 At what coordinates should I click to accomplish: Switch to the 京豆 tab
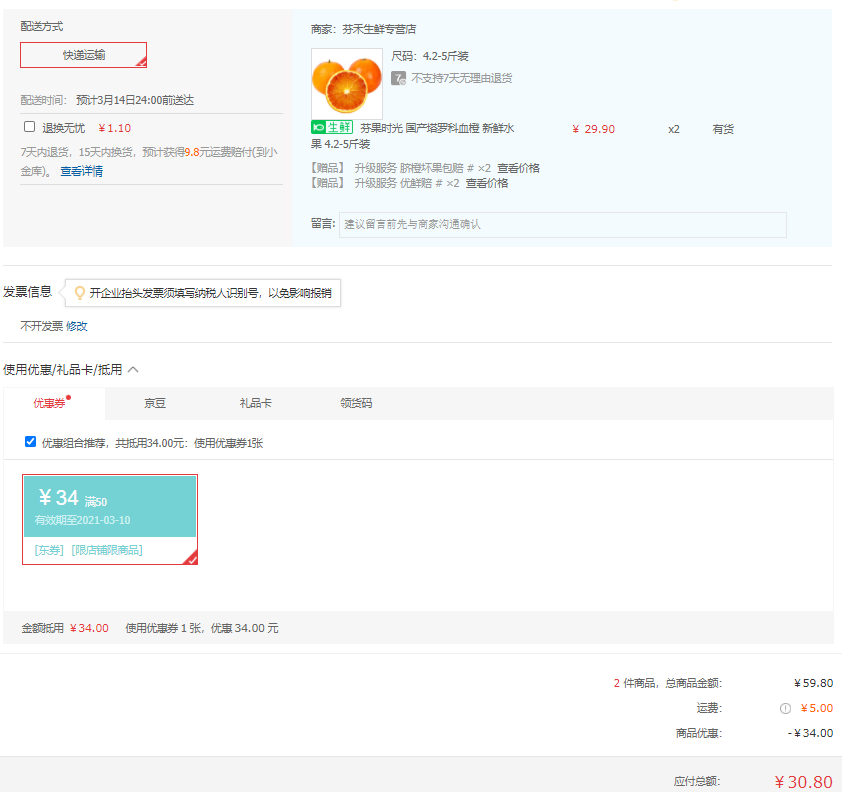[155, 403]
